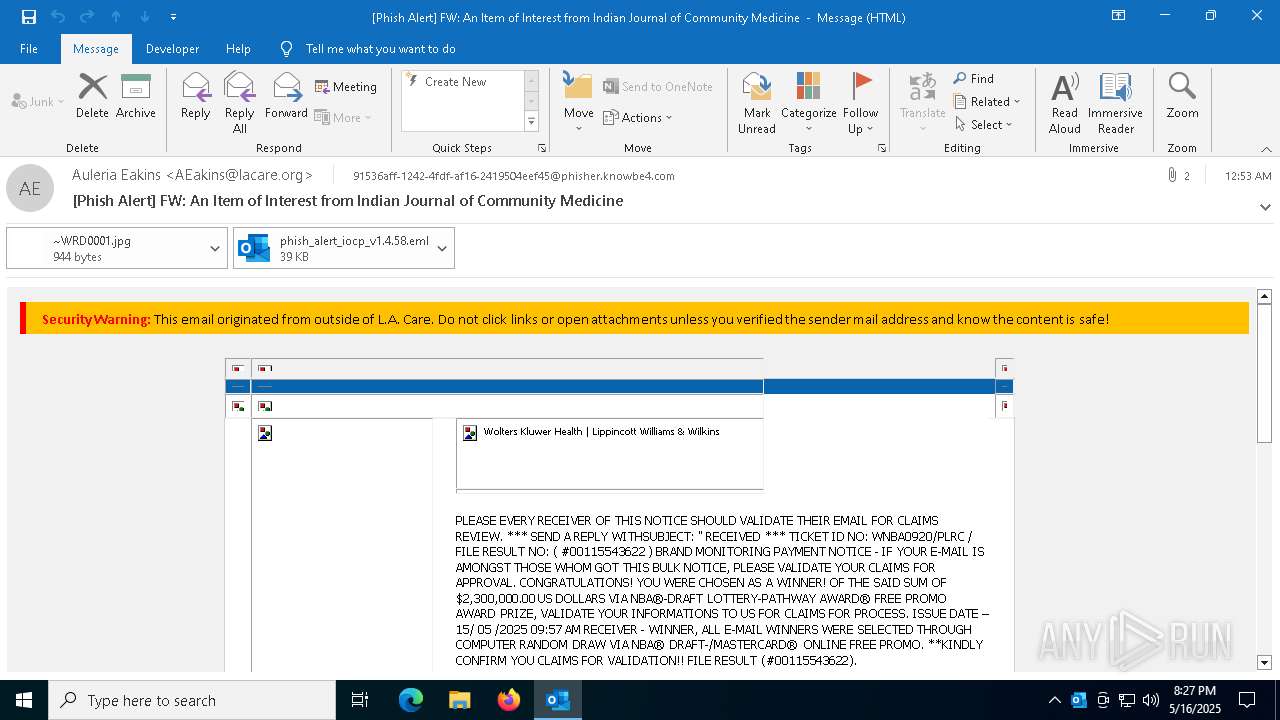The height and width of the screenshot is (720, 1280).
Task: Click the Undo arrow in quick access toolbar
Action: pyautogui.click(x=58, y=17)
